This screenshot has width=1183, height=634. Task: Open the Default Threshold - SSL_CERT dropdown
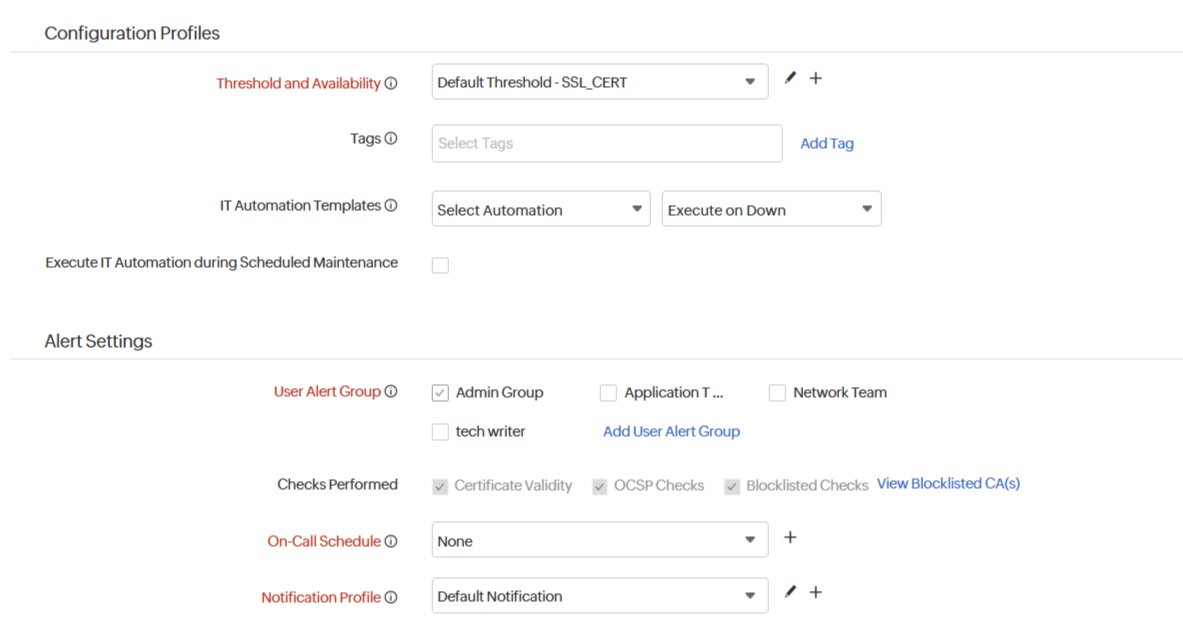[x=599, y=82]
